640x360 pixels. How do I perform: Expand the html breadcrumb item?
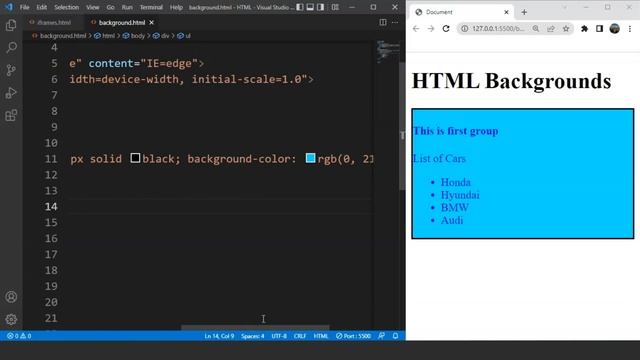[x=108, y=36]
